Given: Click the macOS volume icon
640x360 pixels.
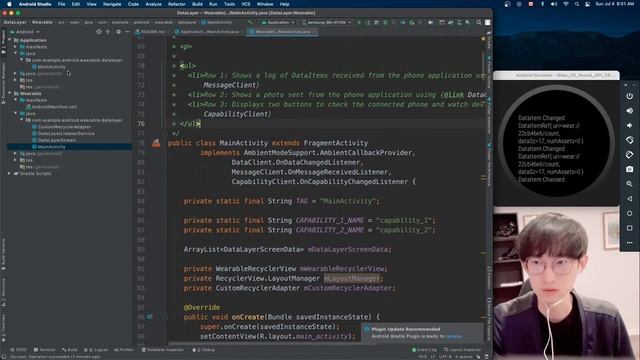Looking at the screenshot, I should point(554,4).
